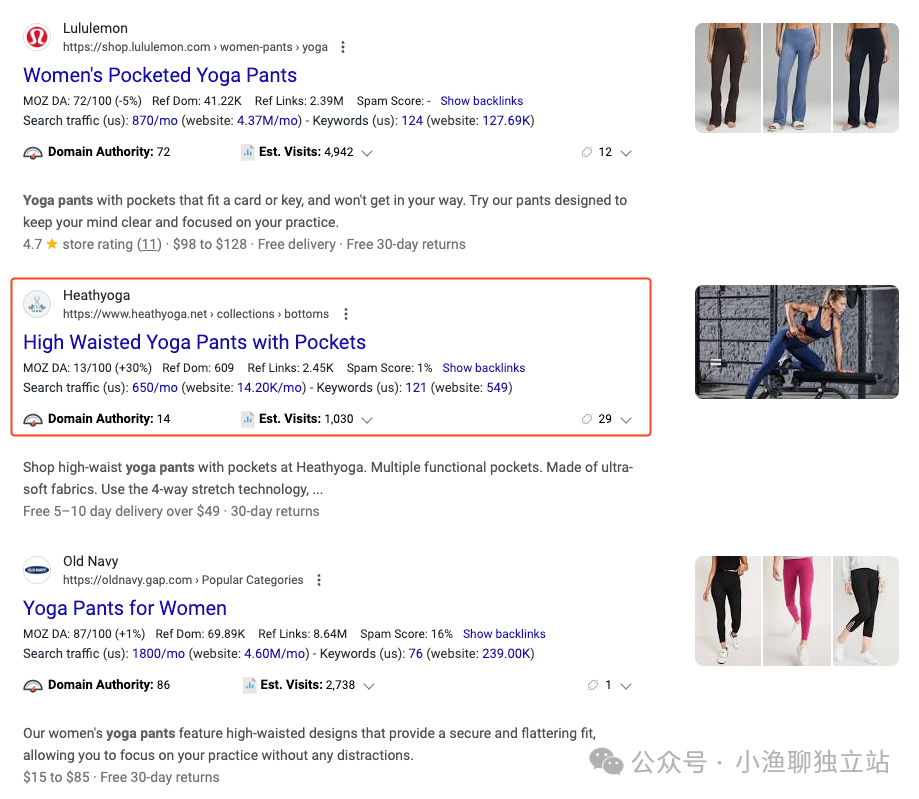Click Heathyoga workout thumbnail image
This screenshot has height=799, width=919.
797,342
